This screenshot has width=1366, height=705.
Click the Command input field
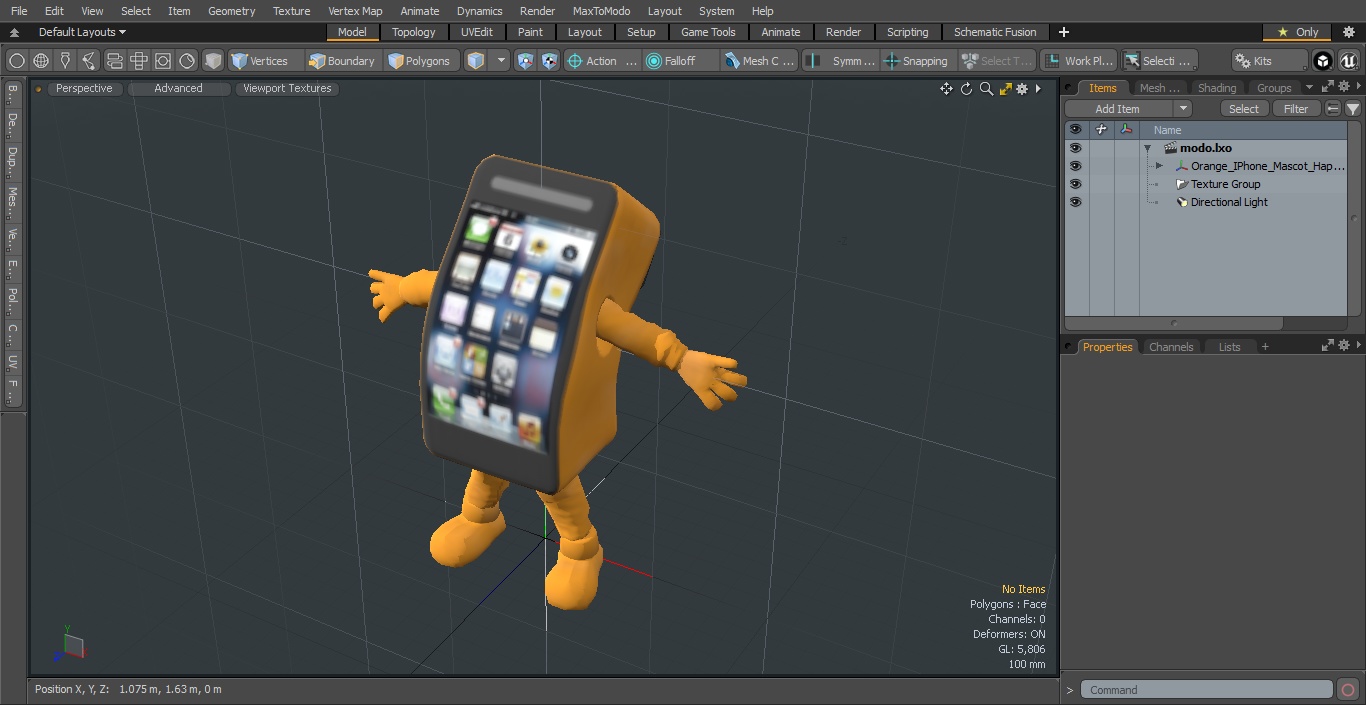click(1207, 690)
